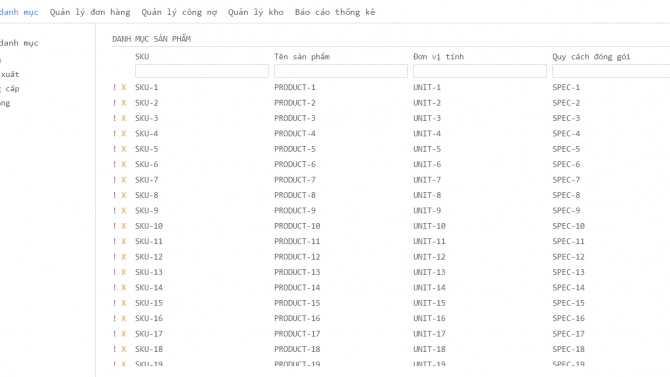Viewport: 670px width, 377px height.
Task: Click the X icon next to SKU-6
Action: [x=123, y=164]
